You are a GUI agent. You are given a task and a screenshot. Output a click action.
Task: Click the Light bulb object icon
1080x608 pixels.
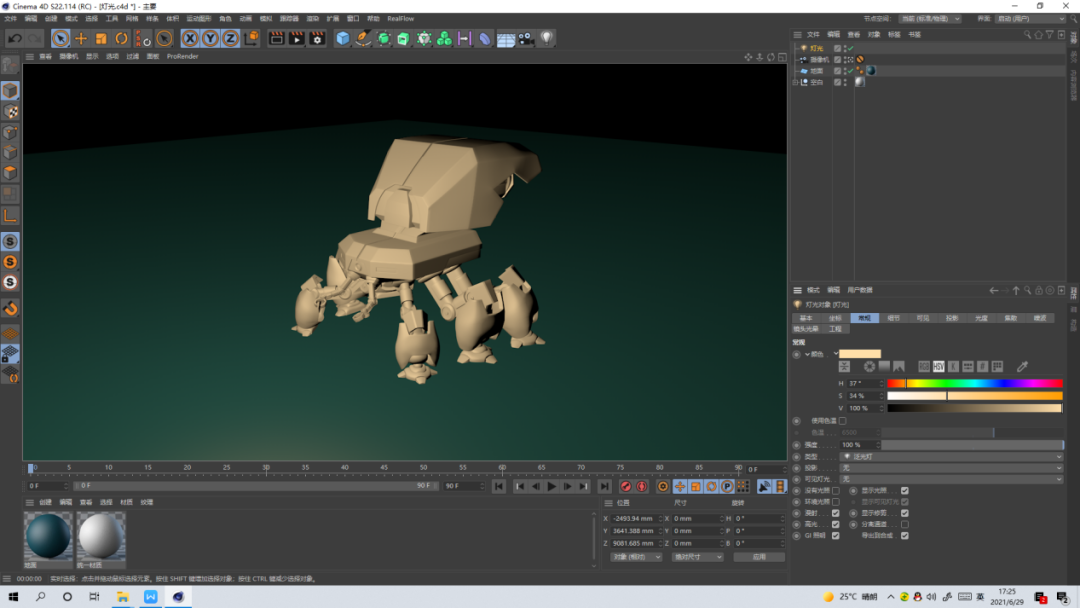click(547, 39)
